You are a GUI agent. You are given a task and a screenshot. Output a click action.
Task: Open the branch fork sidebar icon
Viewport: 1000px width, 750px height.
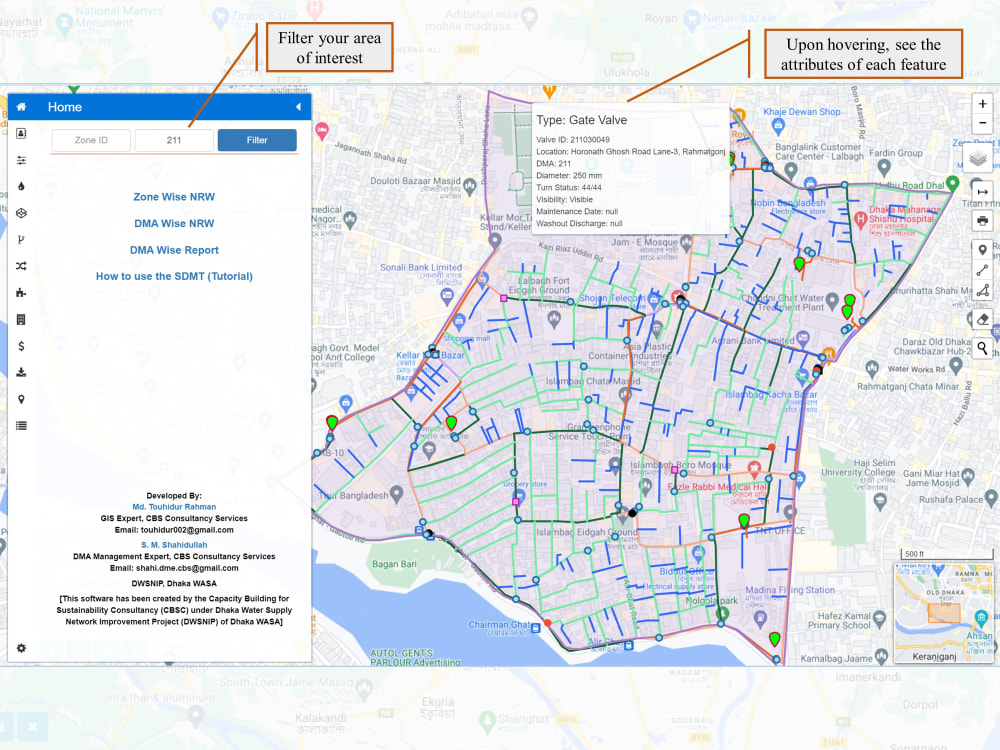(21, 240)
